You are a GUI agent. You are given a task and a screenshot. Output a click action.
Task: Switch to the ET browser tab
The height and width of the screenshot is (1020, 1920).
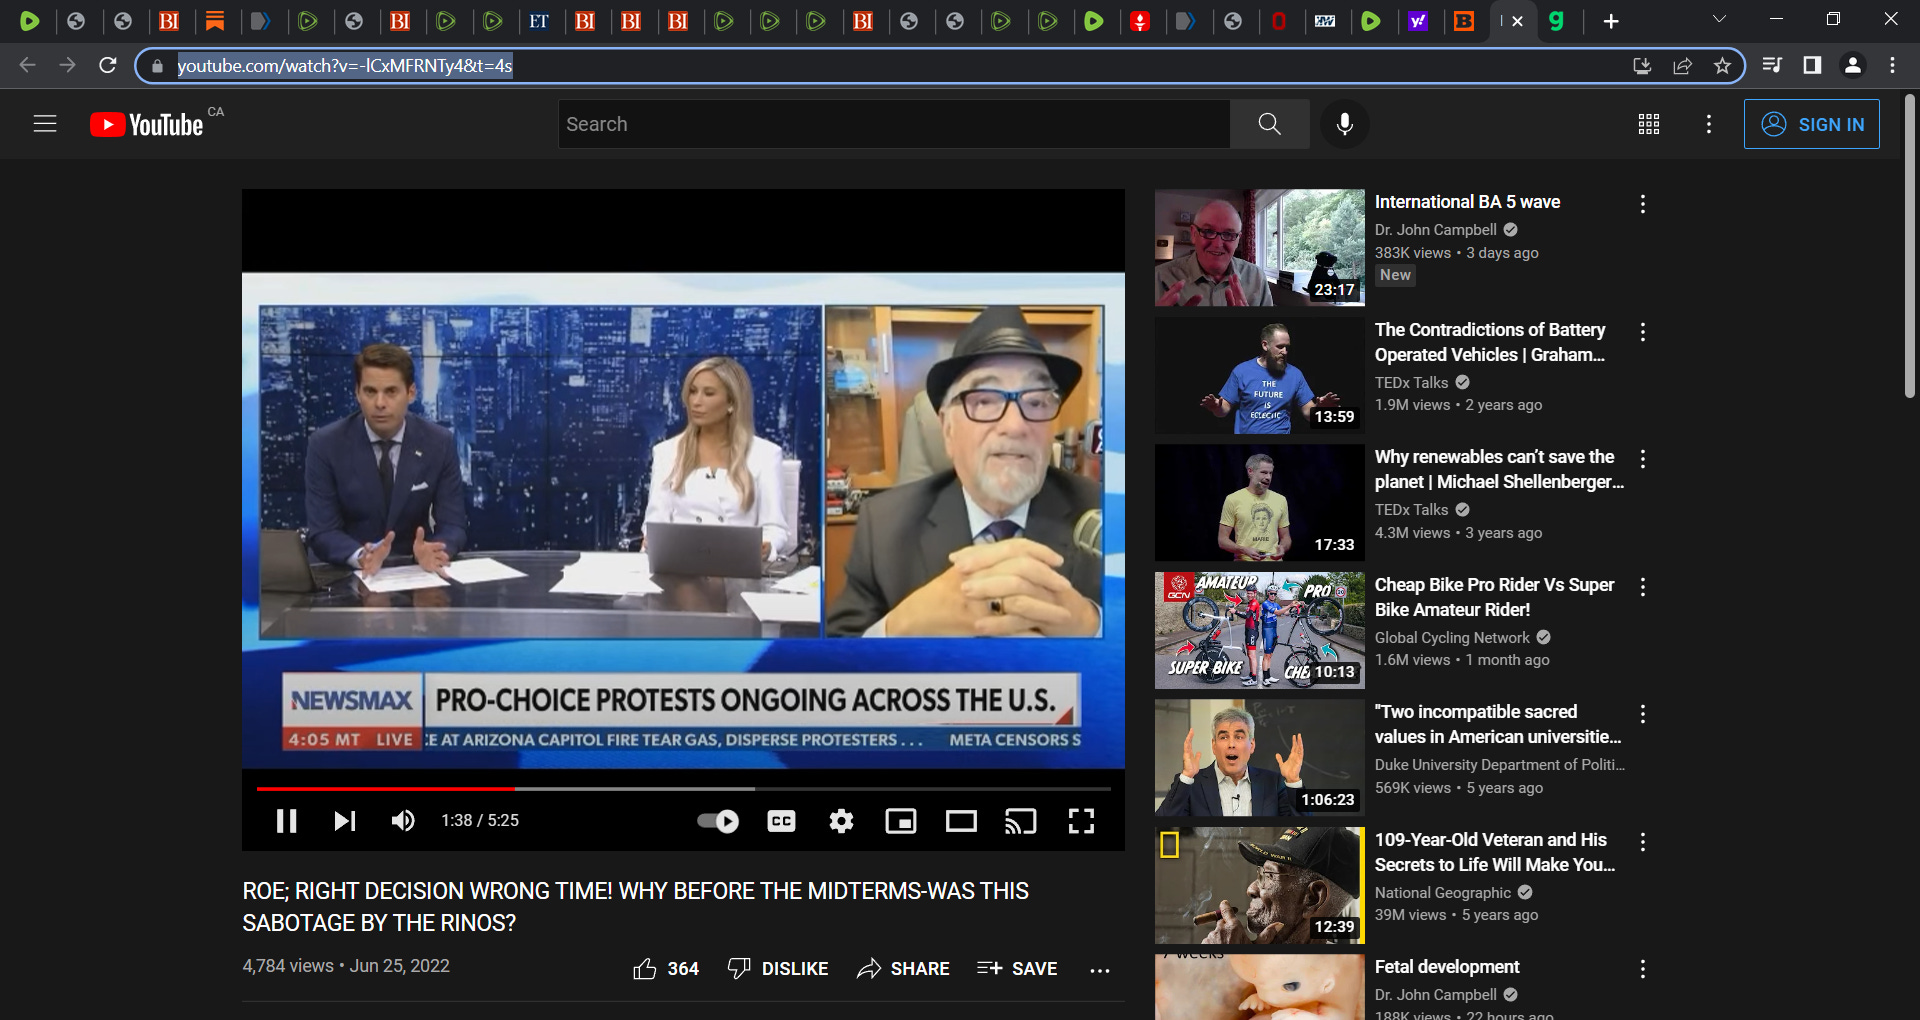click(539, 21)
